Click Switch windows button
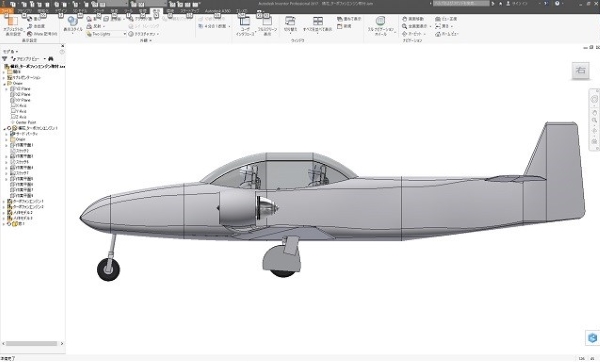600x362 pixels. (x=290, y=24)
